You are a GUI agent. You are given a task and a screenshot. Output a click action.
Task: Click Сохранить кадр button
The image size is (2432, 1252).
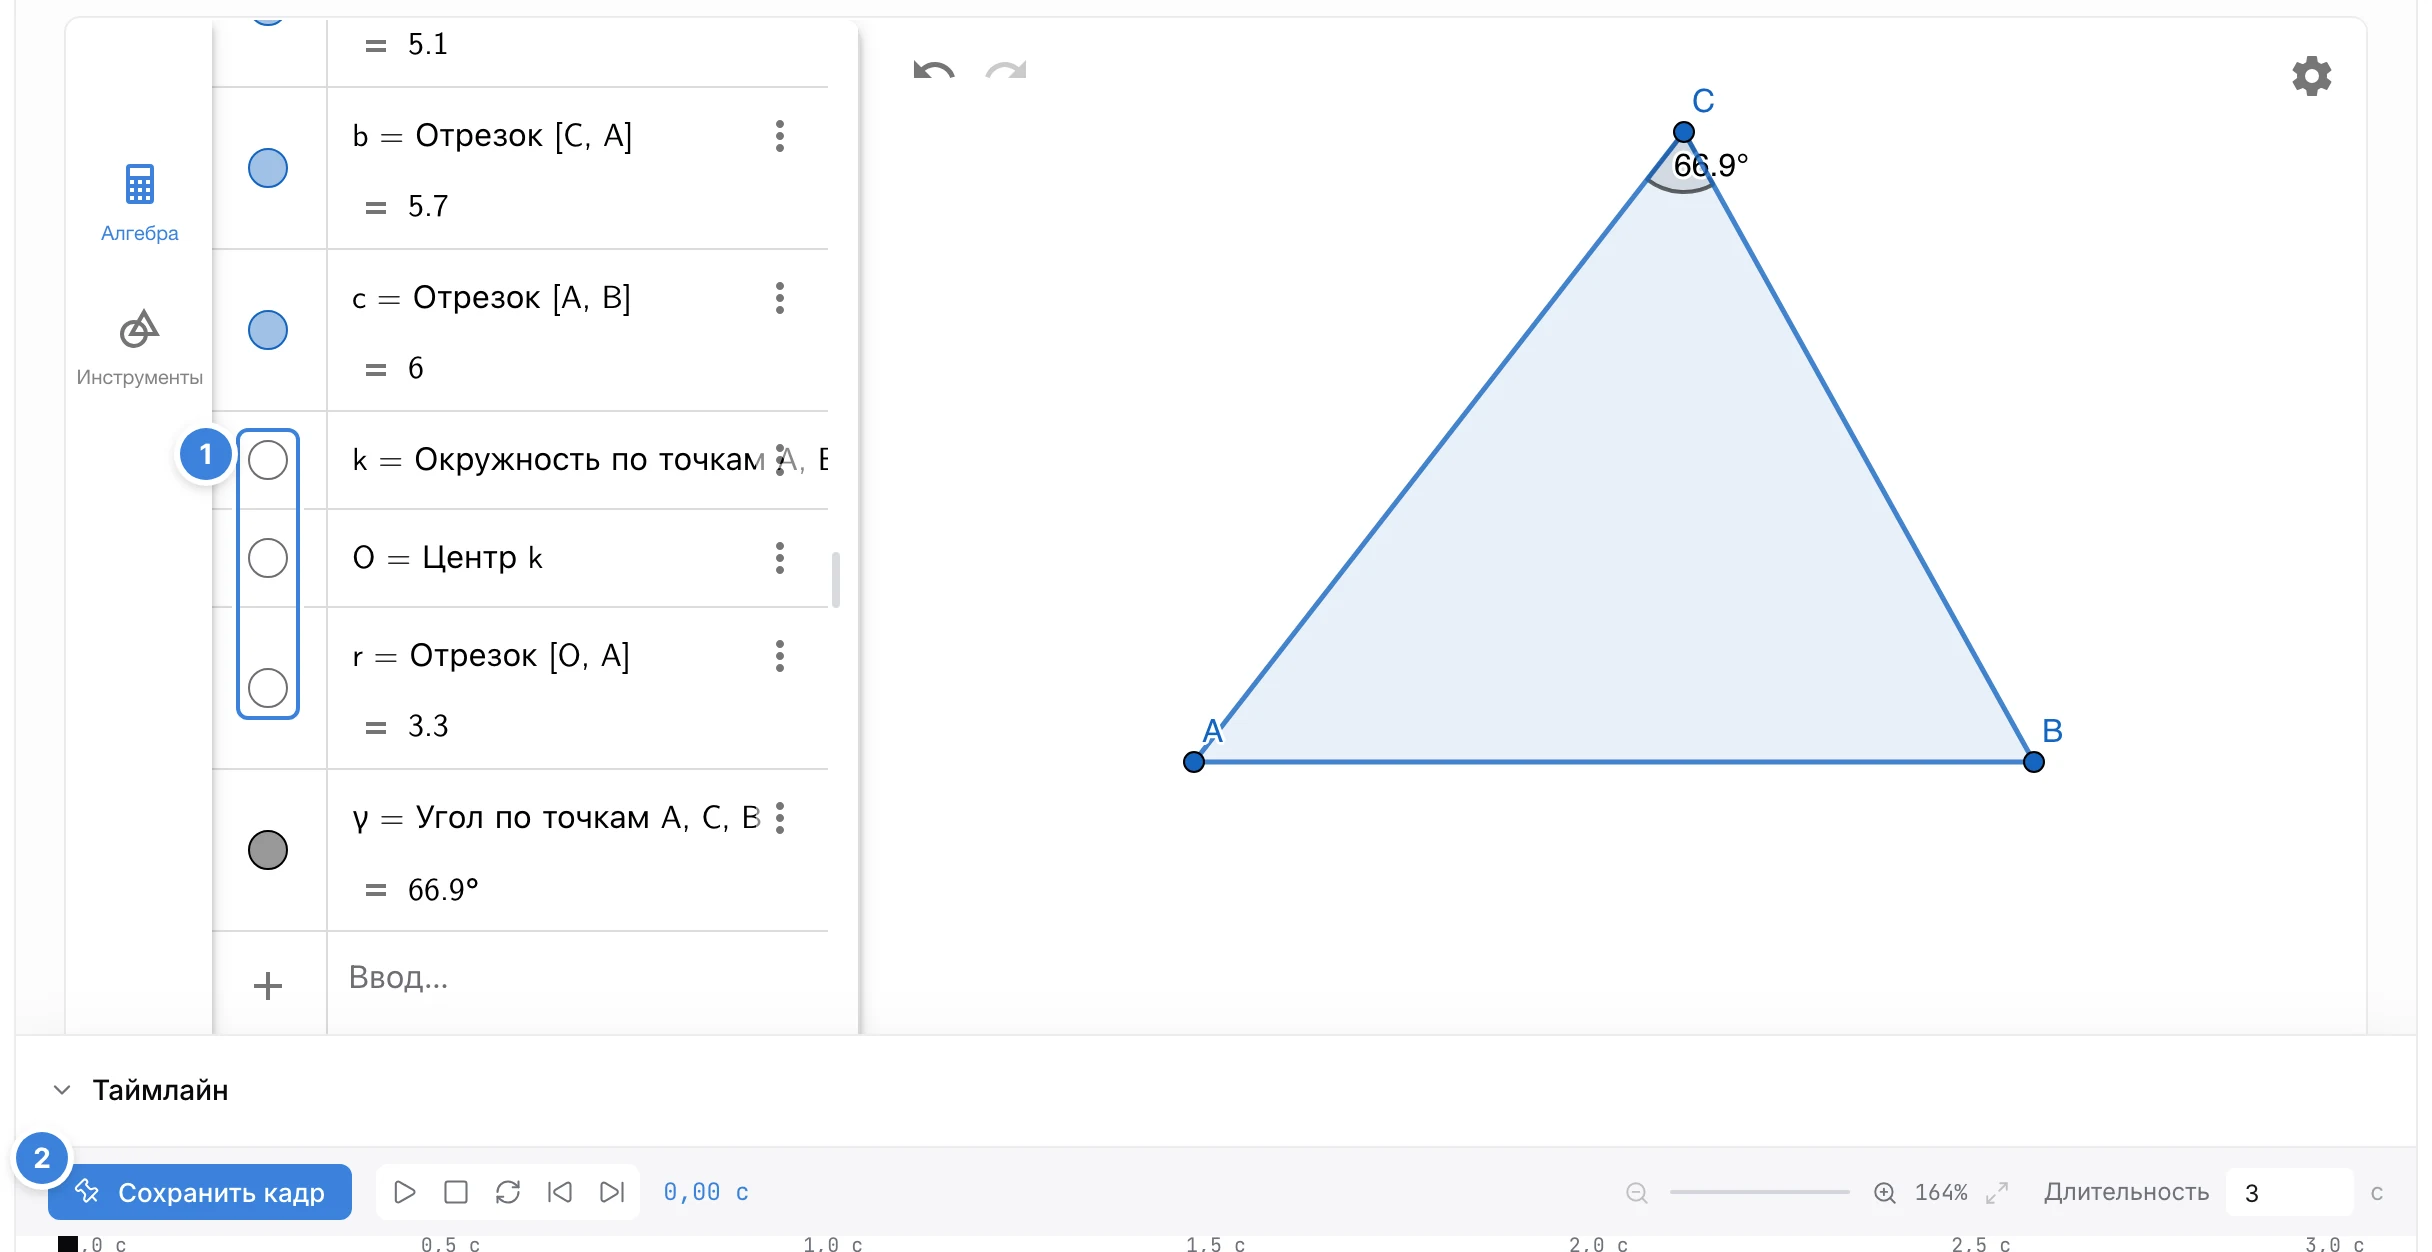tap(200, 1192)
